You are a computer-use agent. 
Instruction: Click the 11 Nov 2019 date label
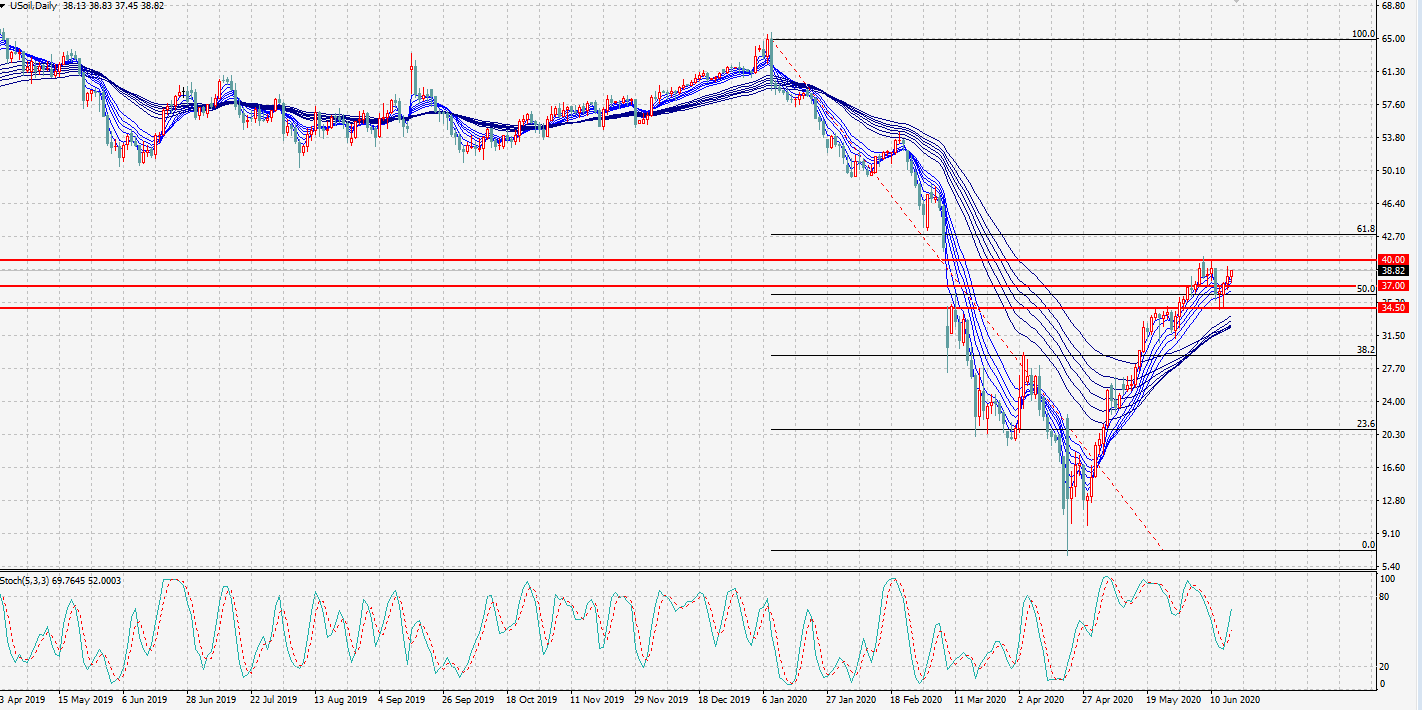(x=598, y=700)
